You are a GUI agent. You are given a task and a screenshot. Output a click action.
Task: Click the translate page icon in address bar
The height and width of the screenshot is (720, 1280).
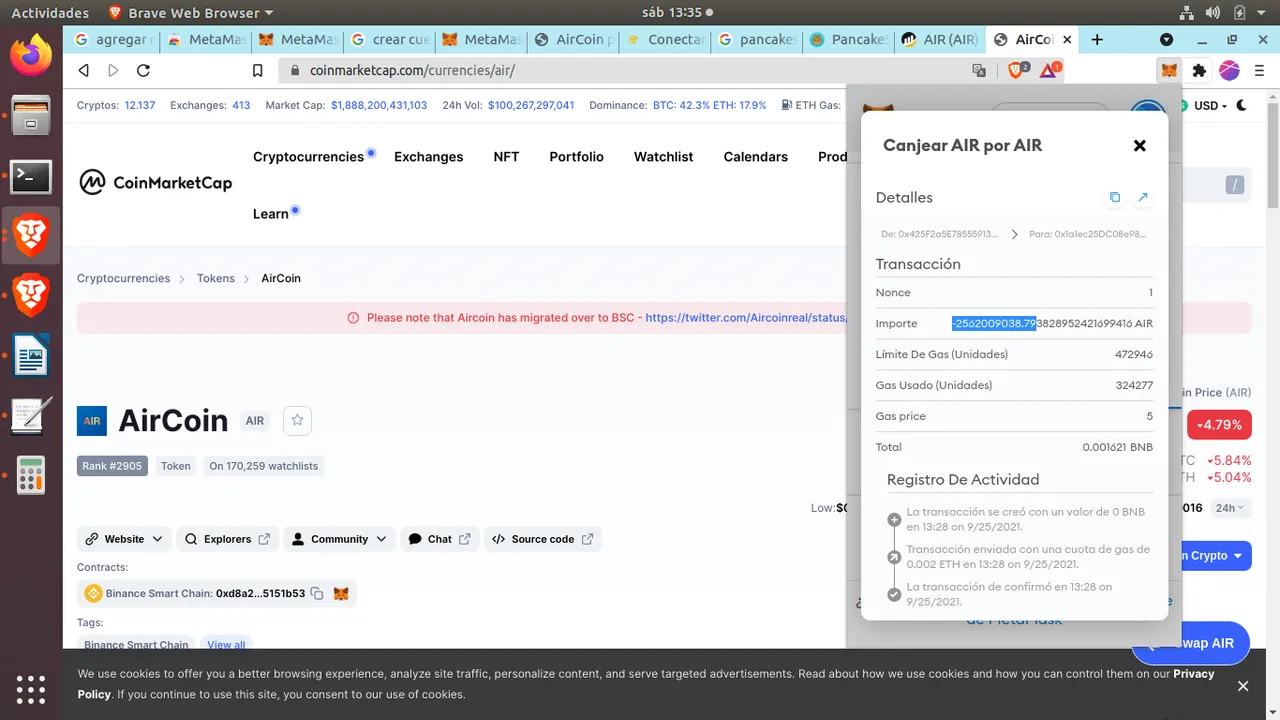click(979, 71)
